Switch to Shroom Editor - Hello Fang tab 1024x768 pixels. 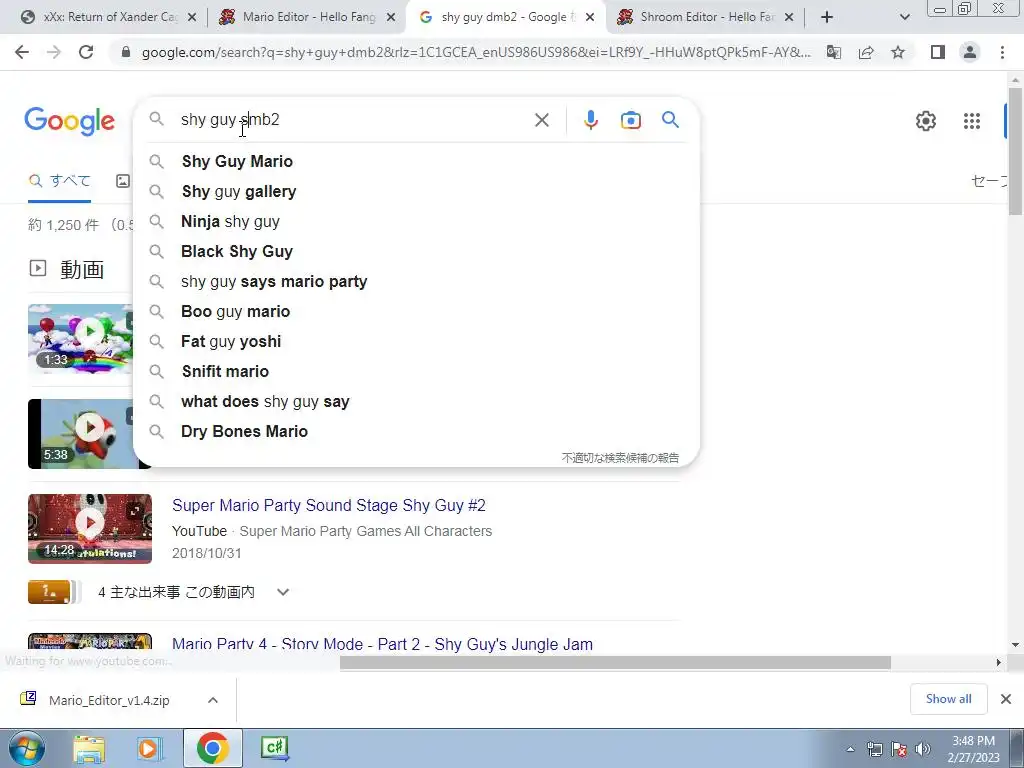pyautogui.click(x=707, y=17)
